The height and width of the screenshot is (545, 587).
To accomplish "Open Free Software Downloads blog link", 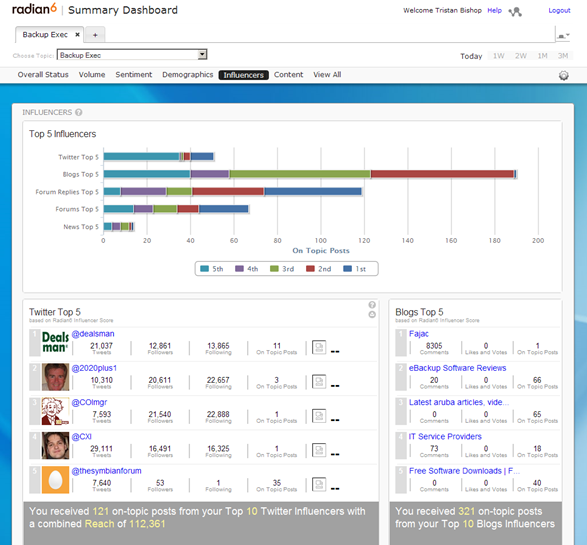I will point(464,471).
